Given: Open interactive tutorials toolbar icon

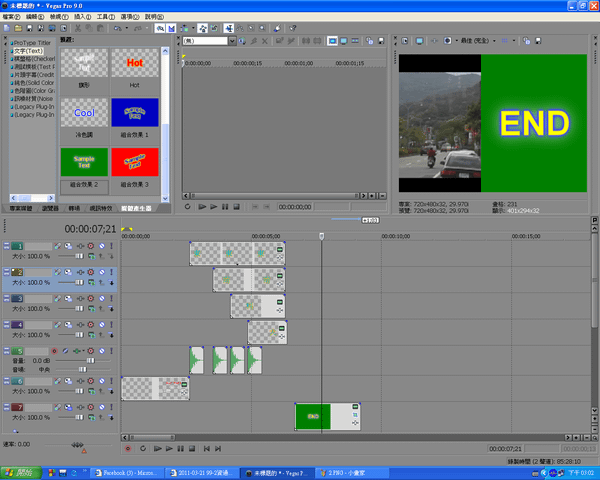Looking at the screenshot, I should 277,28.
